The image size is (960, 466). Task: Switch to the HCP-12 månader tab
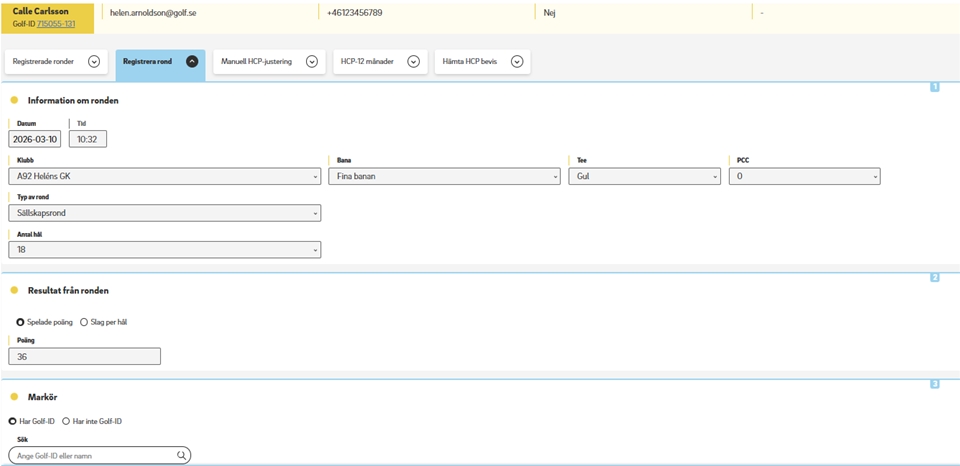367,61
